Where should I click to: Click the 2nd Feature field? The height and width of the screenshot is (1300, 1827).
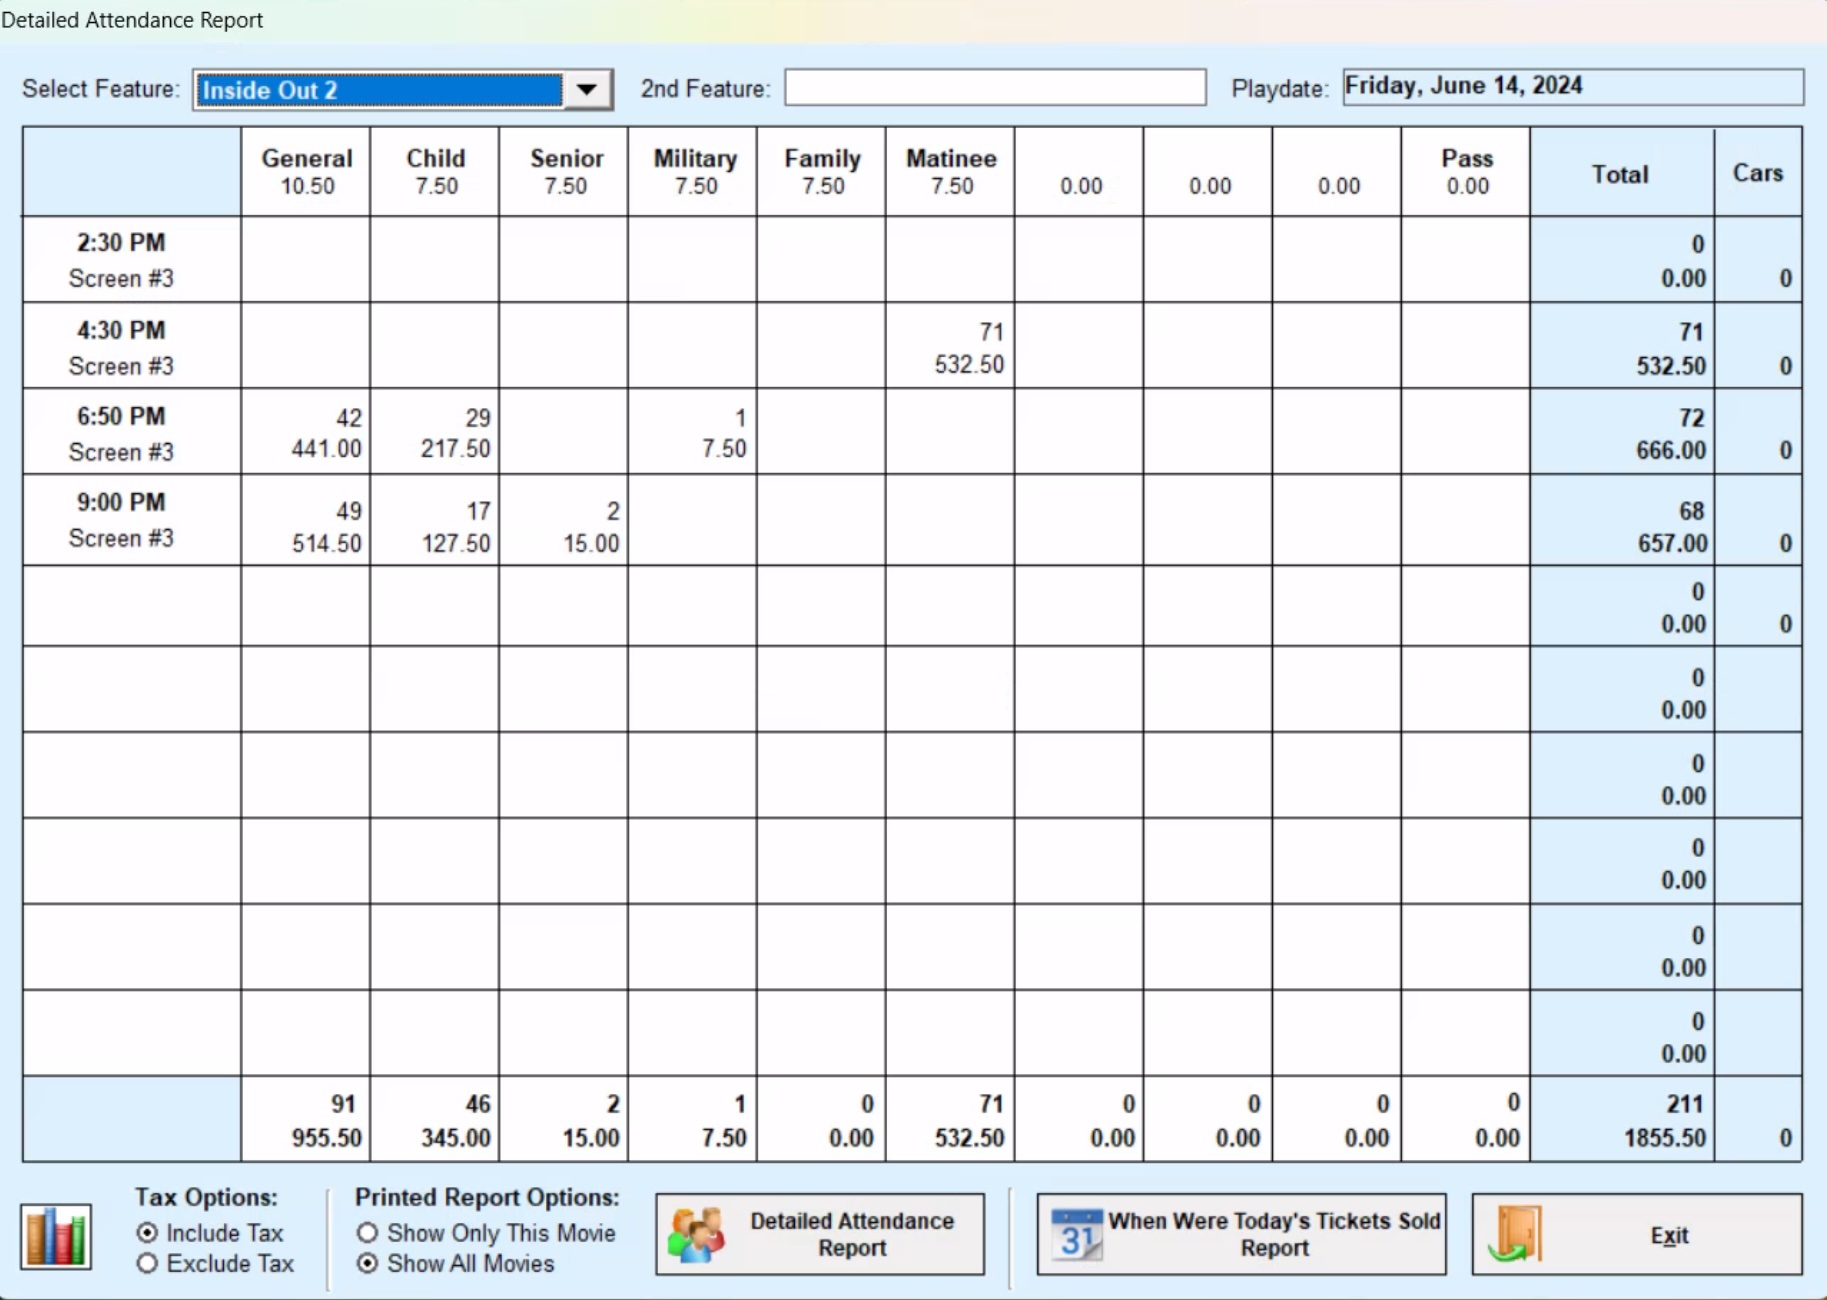click(x=994, y=88)
